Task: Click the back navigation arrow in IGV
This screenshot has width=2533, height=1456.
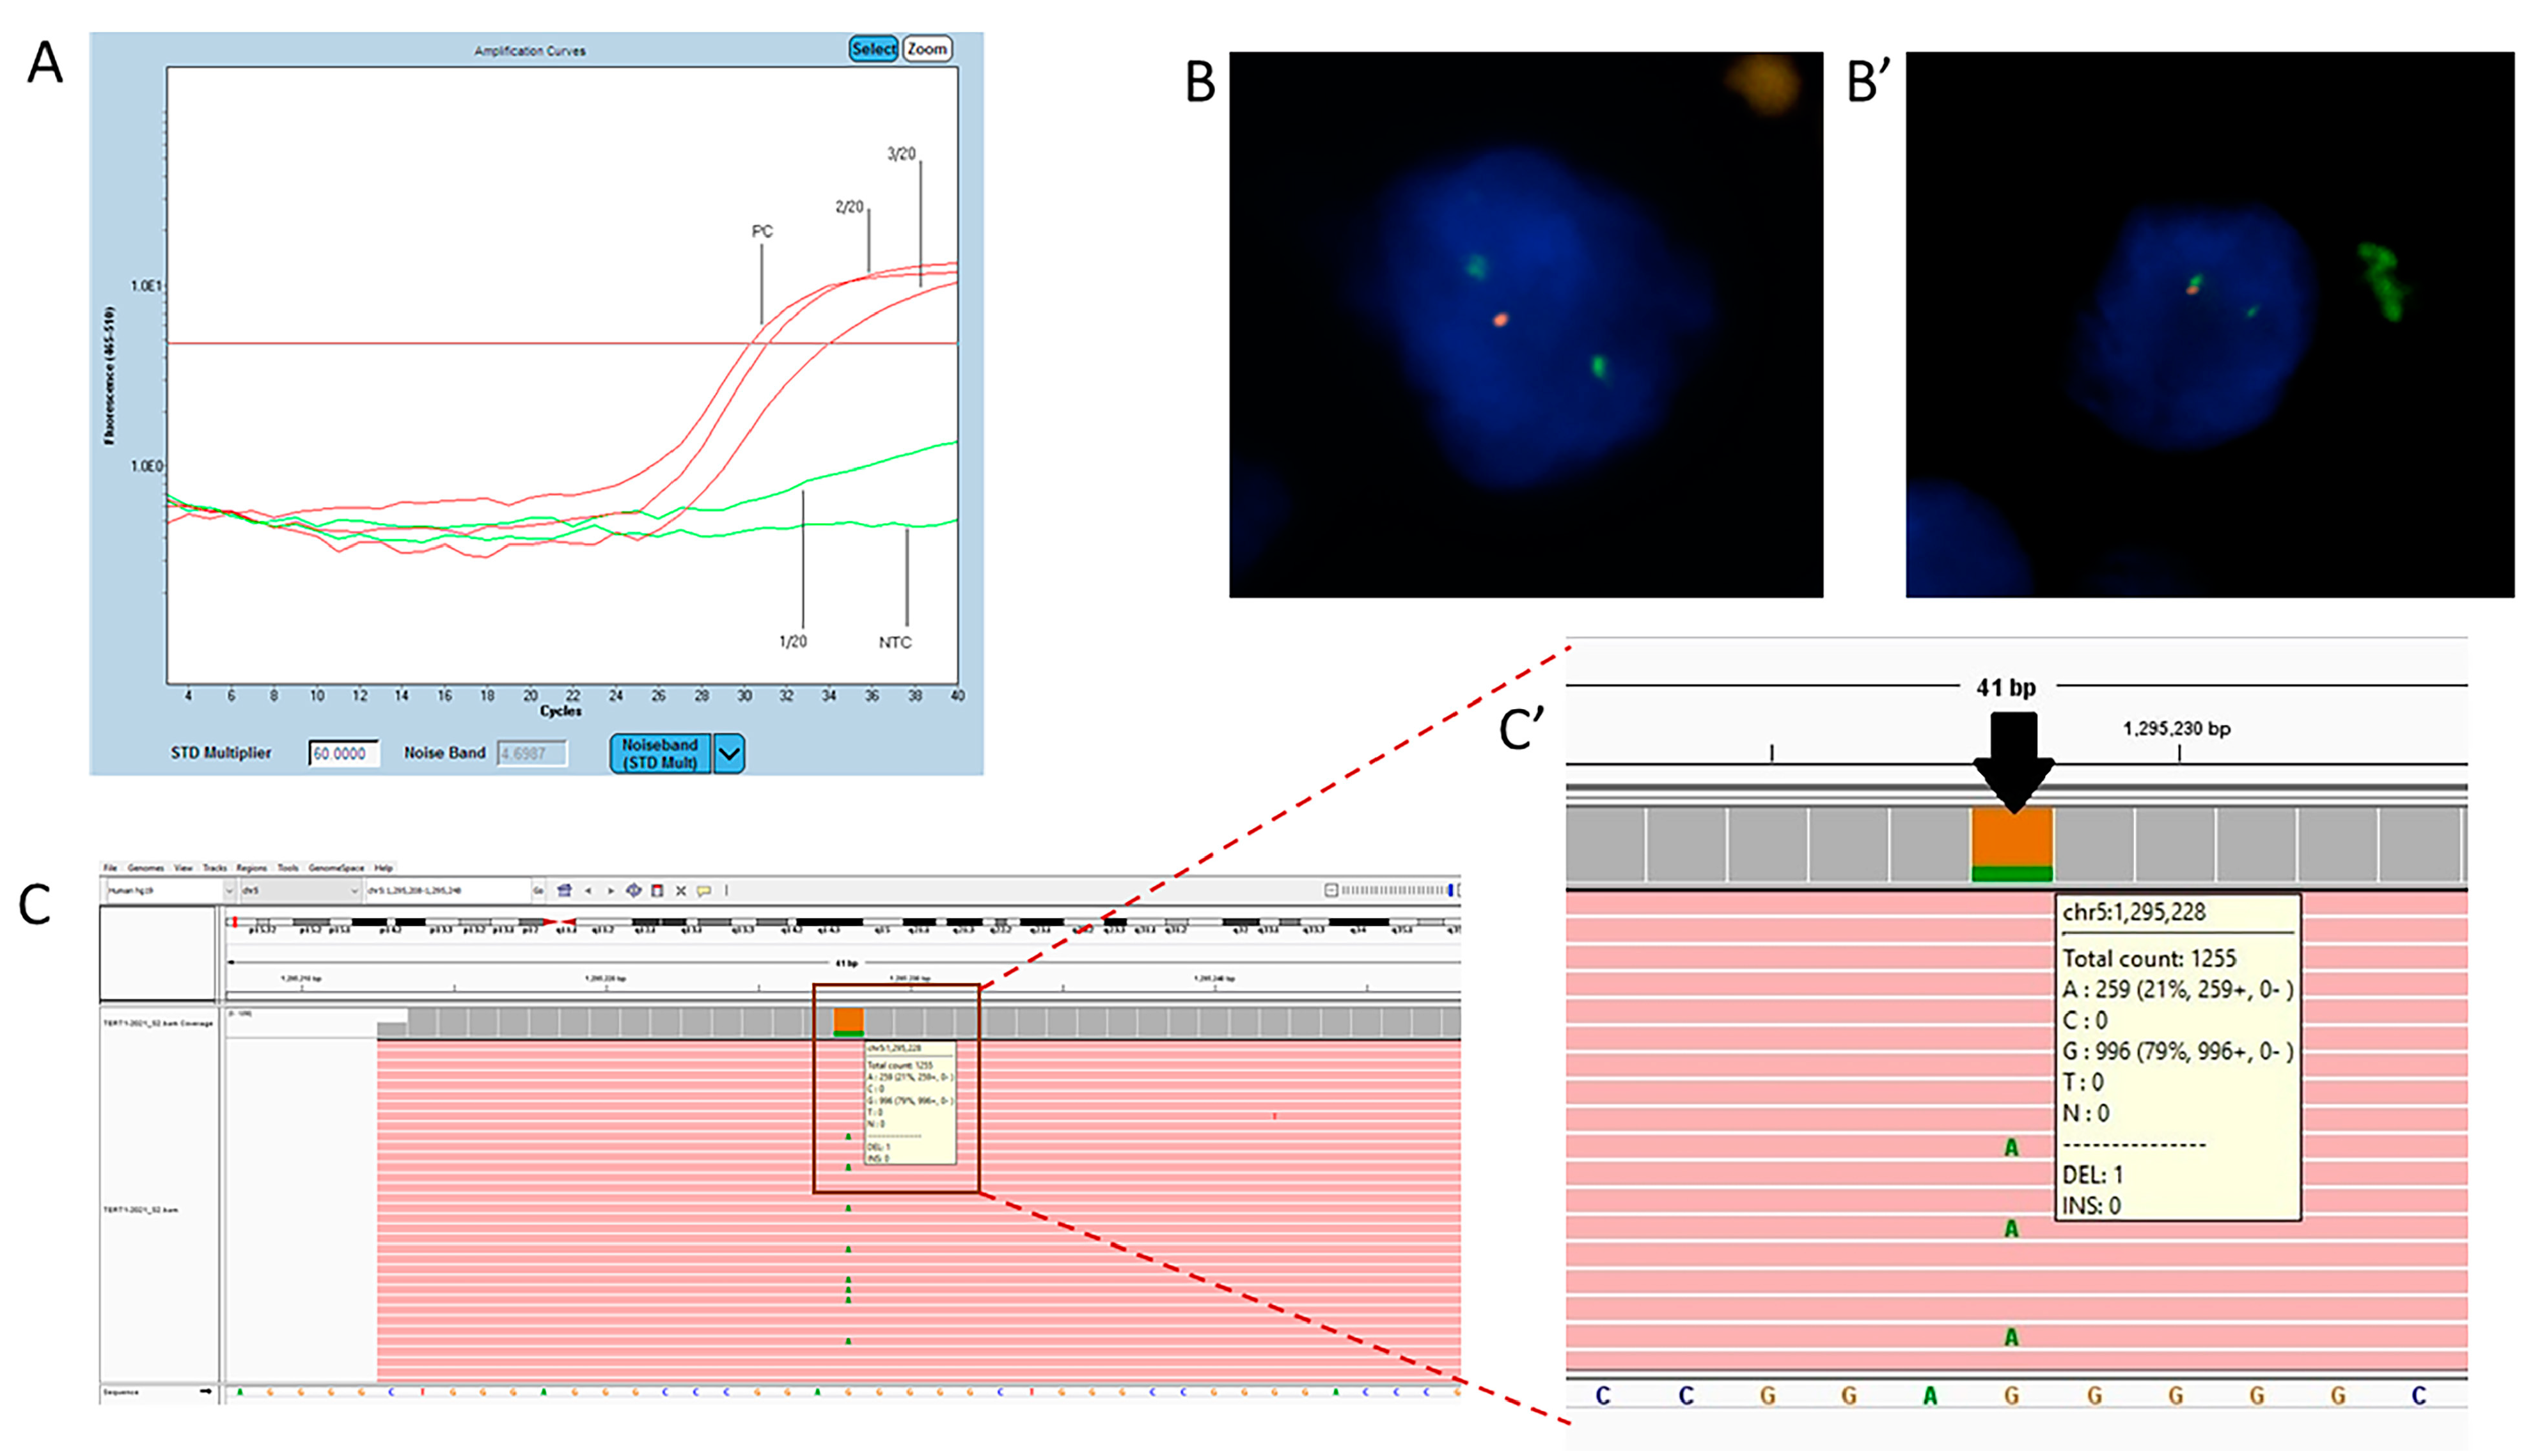Action: [x=588, y=890]
